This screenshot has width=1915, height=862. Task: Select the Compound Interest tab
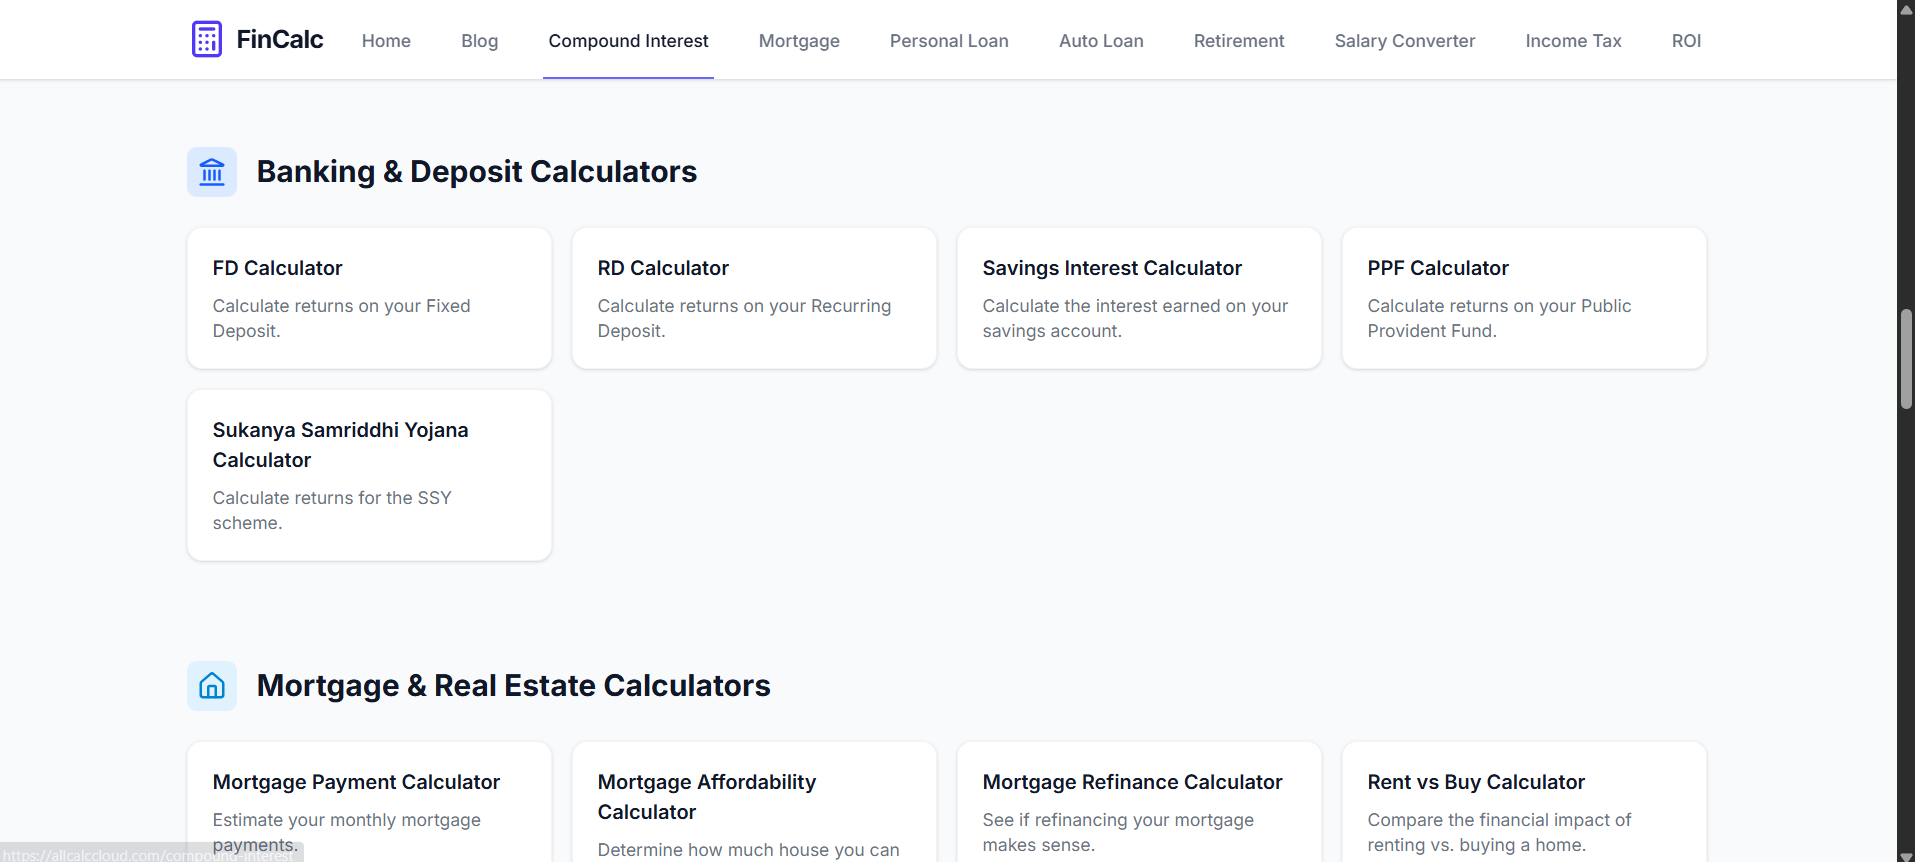coord(628,41)
